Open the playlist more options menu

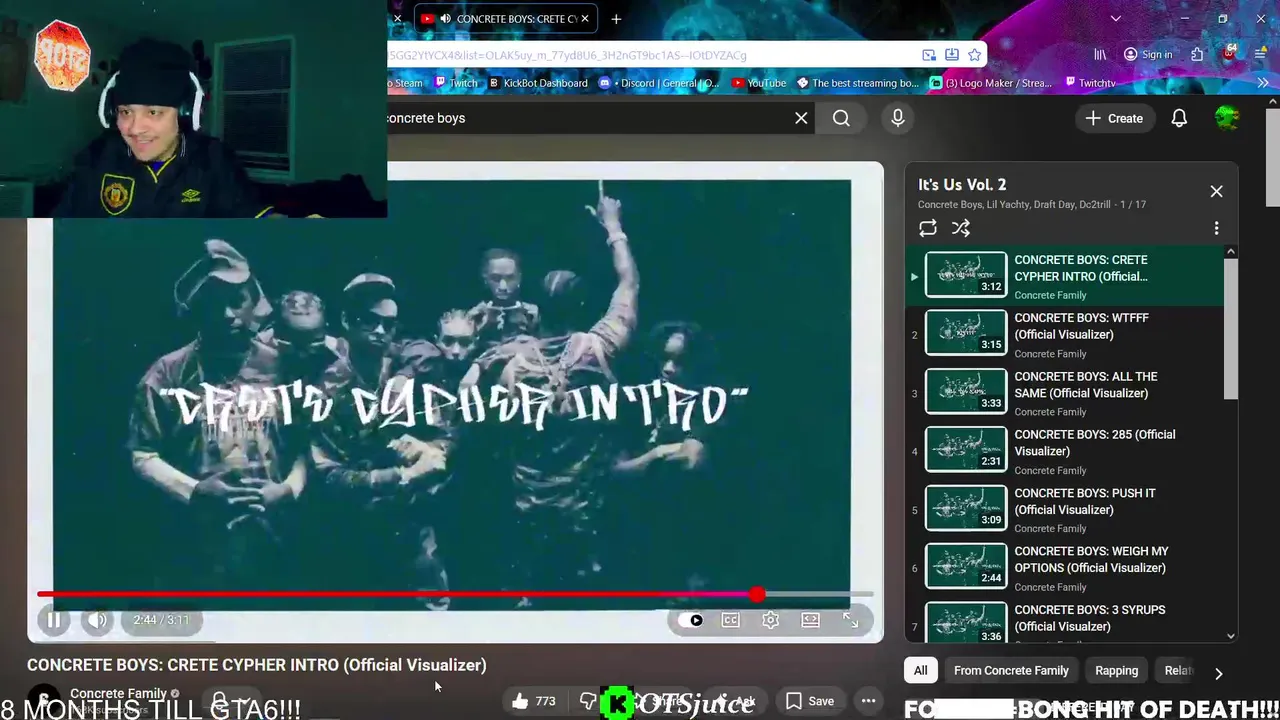click(1216, 228)
